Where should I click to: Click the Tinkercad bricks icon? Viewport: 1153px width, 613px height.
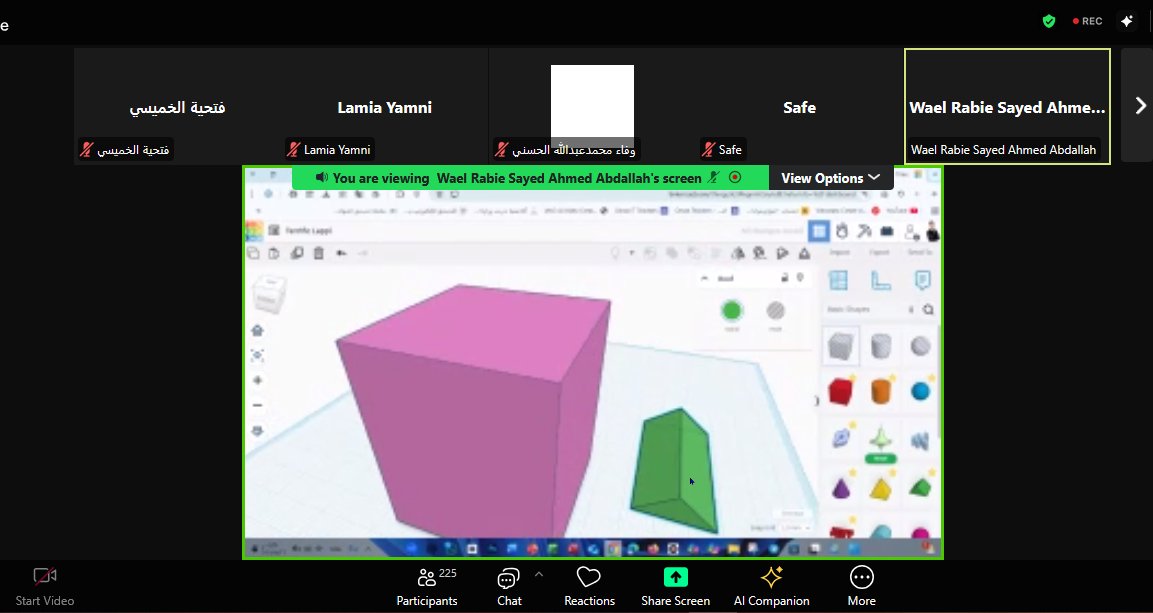[887, 232]
